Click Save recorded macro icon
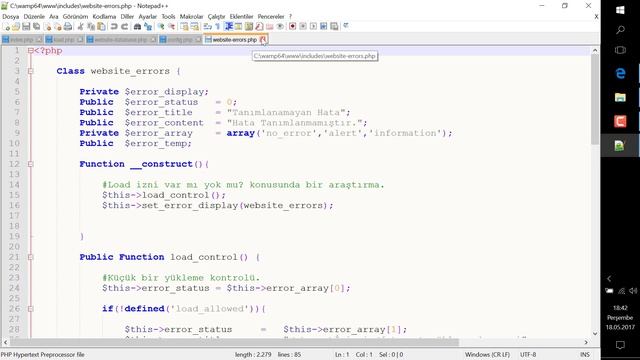Image resolution: width=640 pixels, height=360 pixels. tap(334, 27)
